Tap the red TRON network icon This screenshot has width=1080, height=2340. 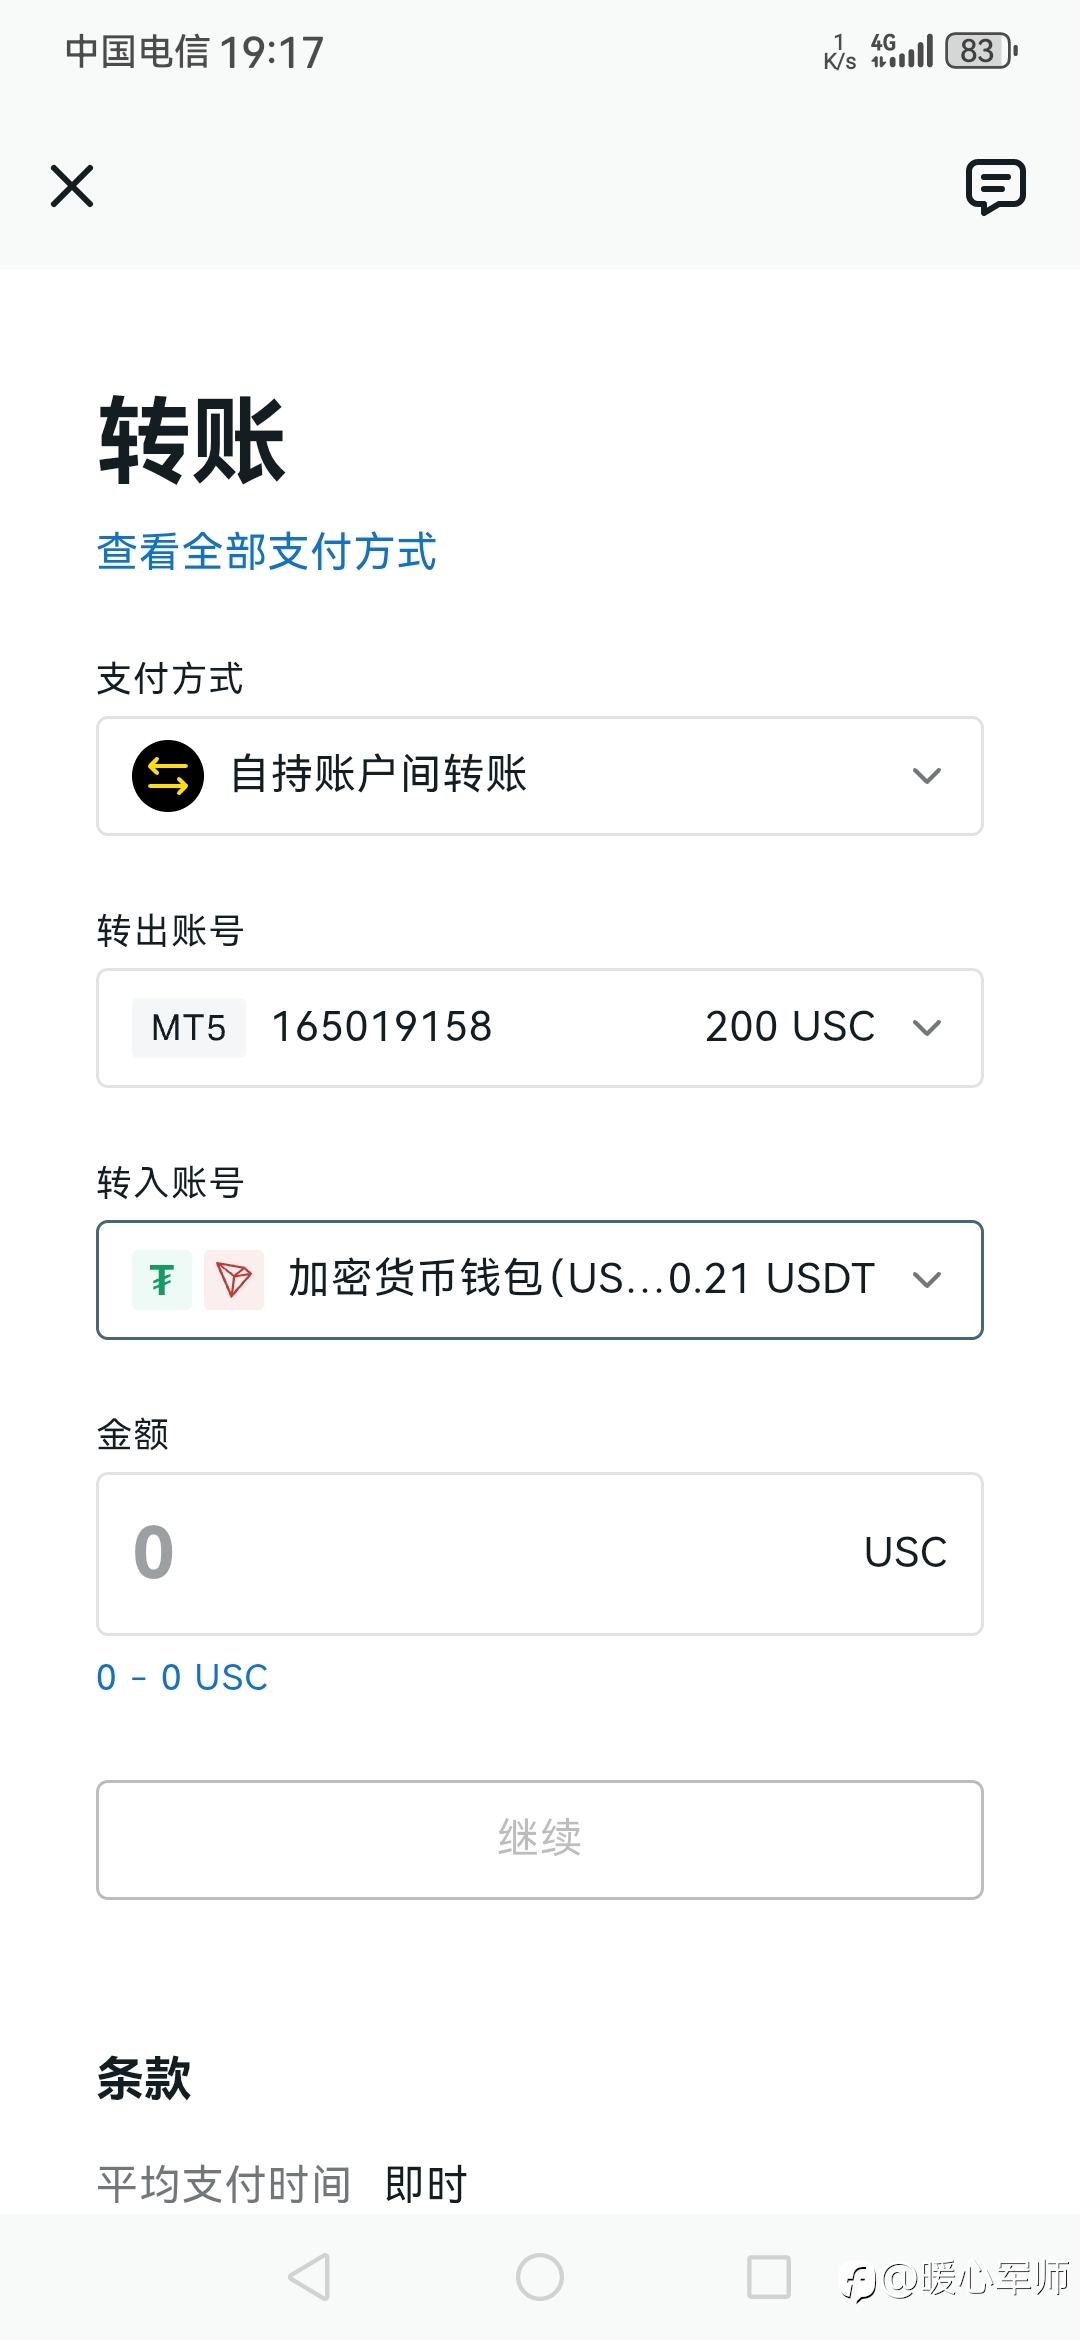pos(234,1280)
